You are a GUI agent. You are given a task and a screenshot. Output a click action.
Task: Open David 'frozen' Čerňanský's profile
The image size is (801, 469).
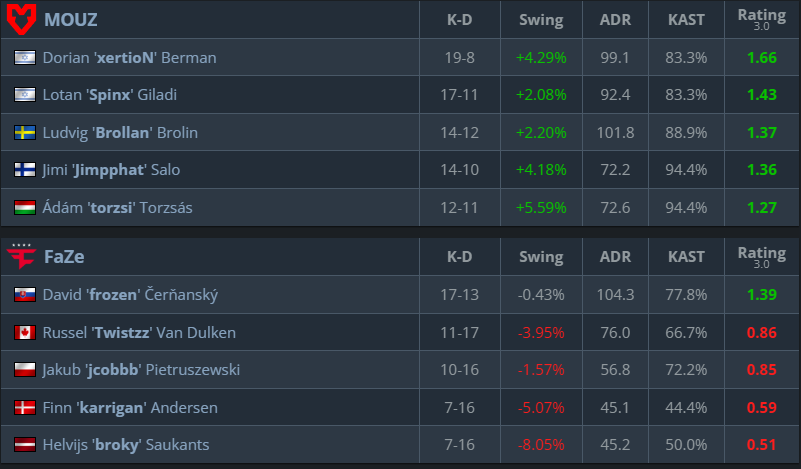[130, 295]
